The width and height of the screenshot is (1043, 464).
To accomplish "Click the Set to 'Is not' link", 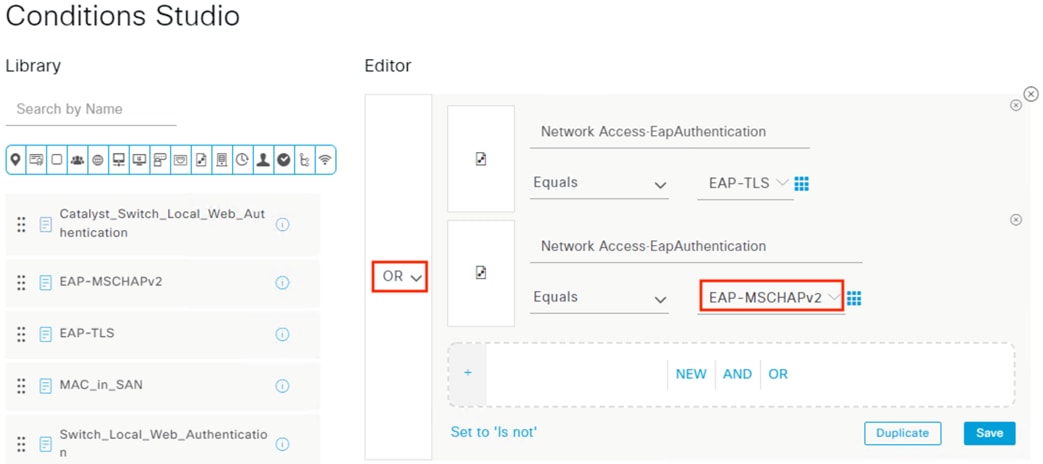I will click(x=494, y=432).
